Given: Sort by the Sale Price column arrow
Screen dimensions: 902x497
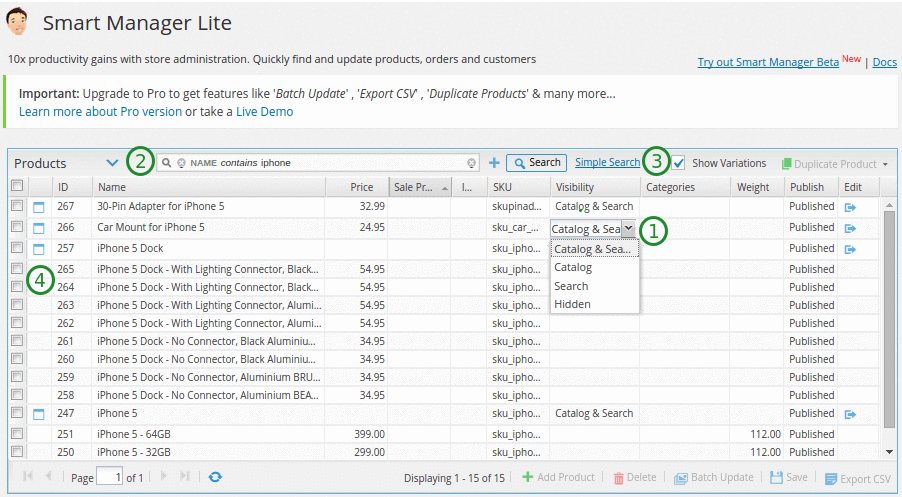Looking at the screenshot, I should [445, 188].
